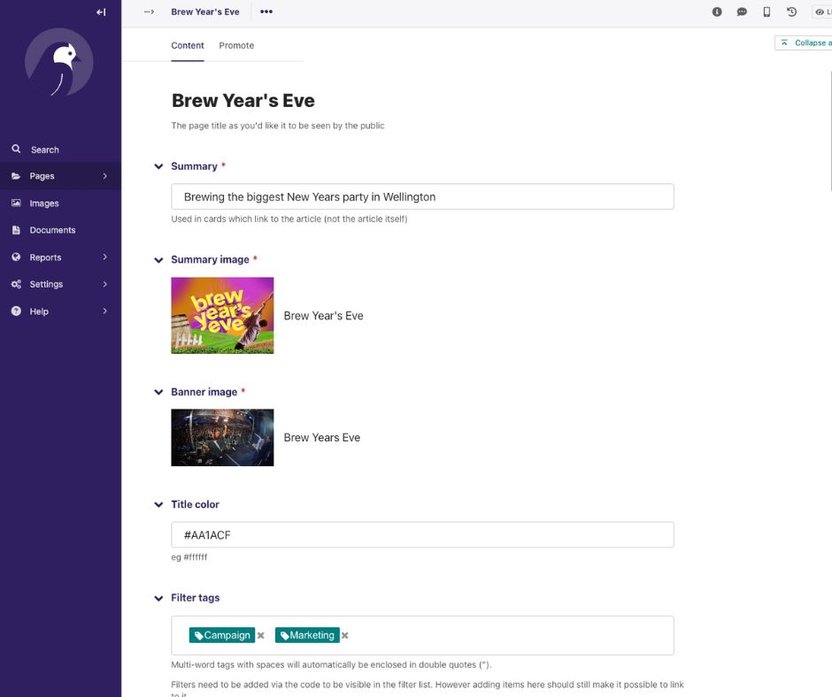
Task: Expand the breadcrumb arrow in header
Action: pos(149,12)
